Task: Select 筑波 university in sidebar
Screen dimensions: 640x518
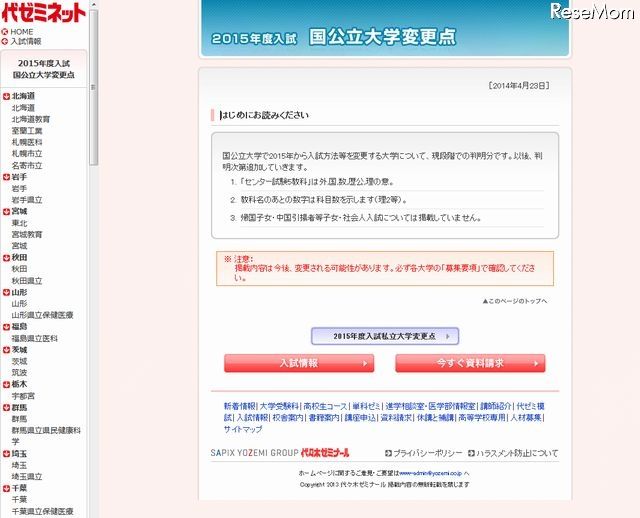Action: [x=19, y=373]
